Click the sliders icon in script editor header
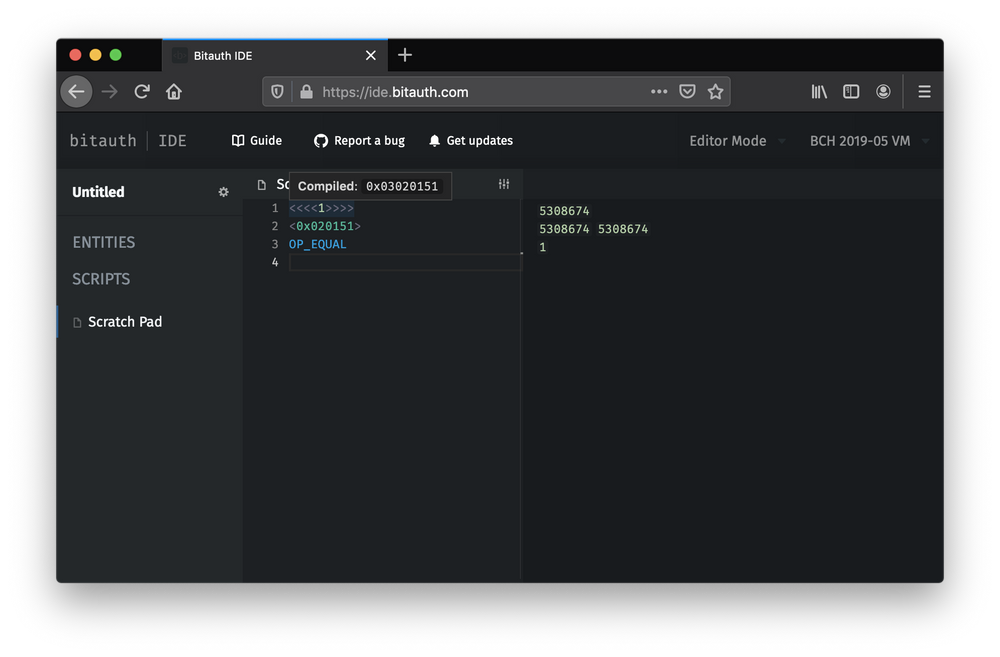The width and height of the screenshot is (1000, 657). pos(503,184)
